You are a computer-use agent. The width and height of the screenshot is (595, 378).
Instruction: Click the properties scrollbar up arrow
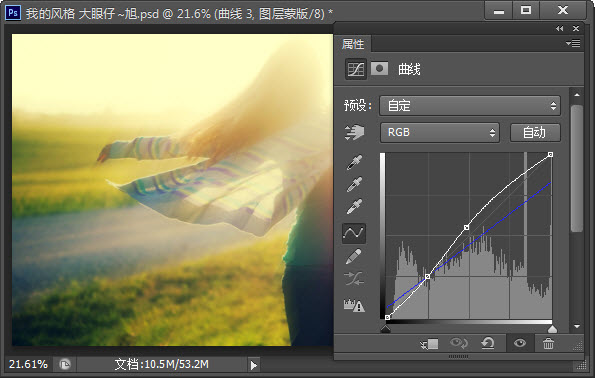577,95
